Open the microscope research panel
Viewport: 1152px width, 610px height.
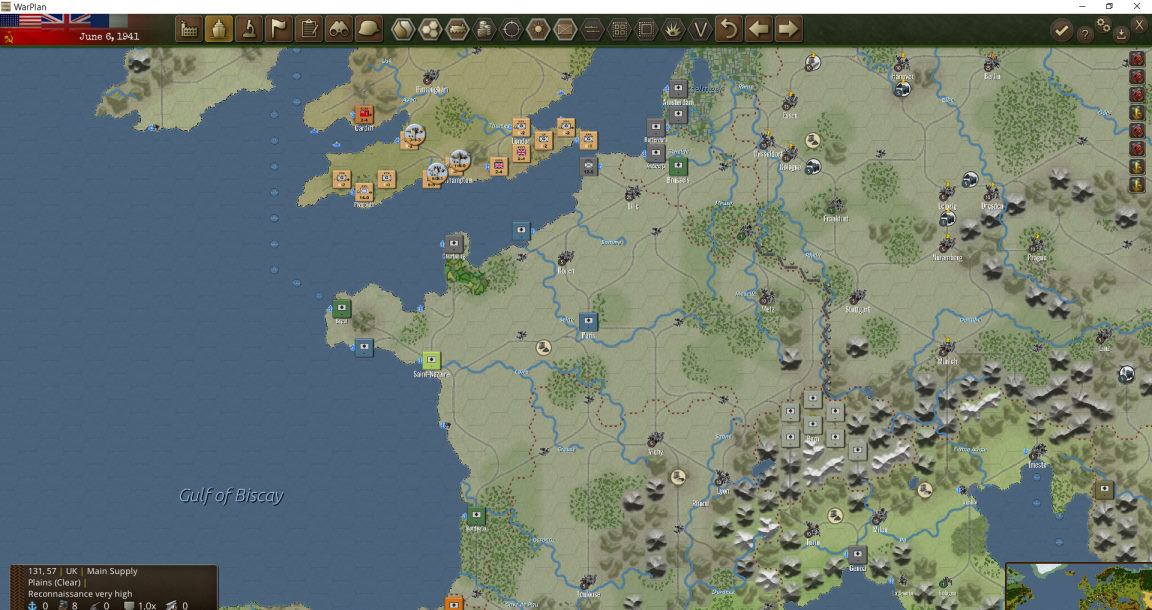point(249,29)
